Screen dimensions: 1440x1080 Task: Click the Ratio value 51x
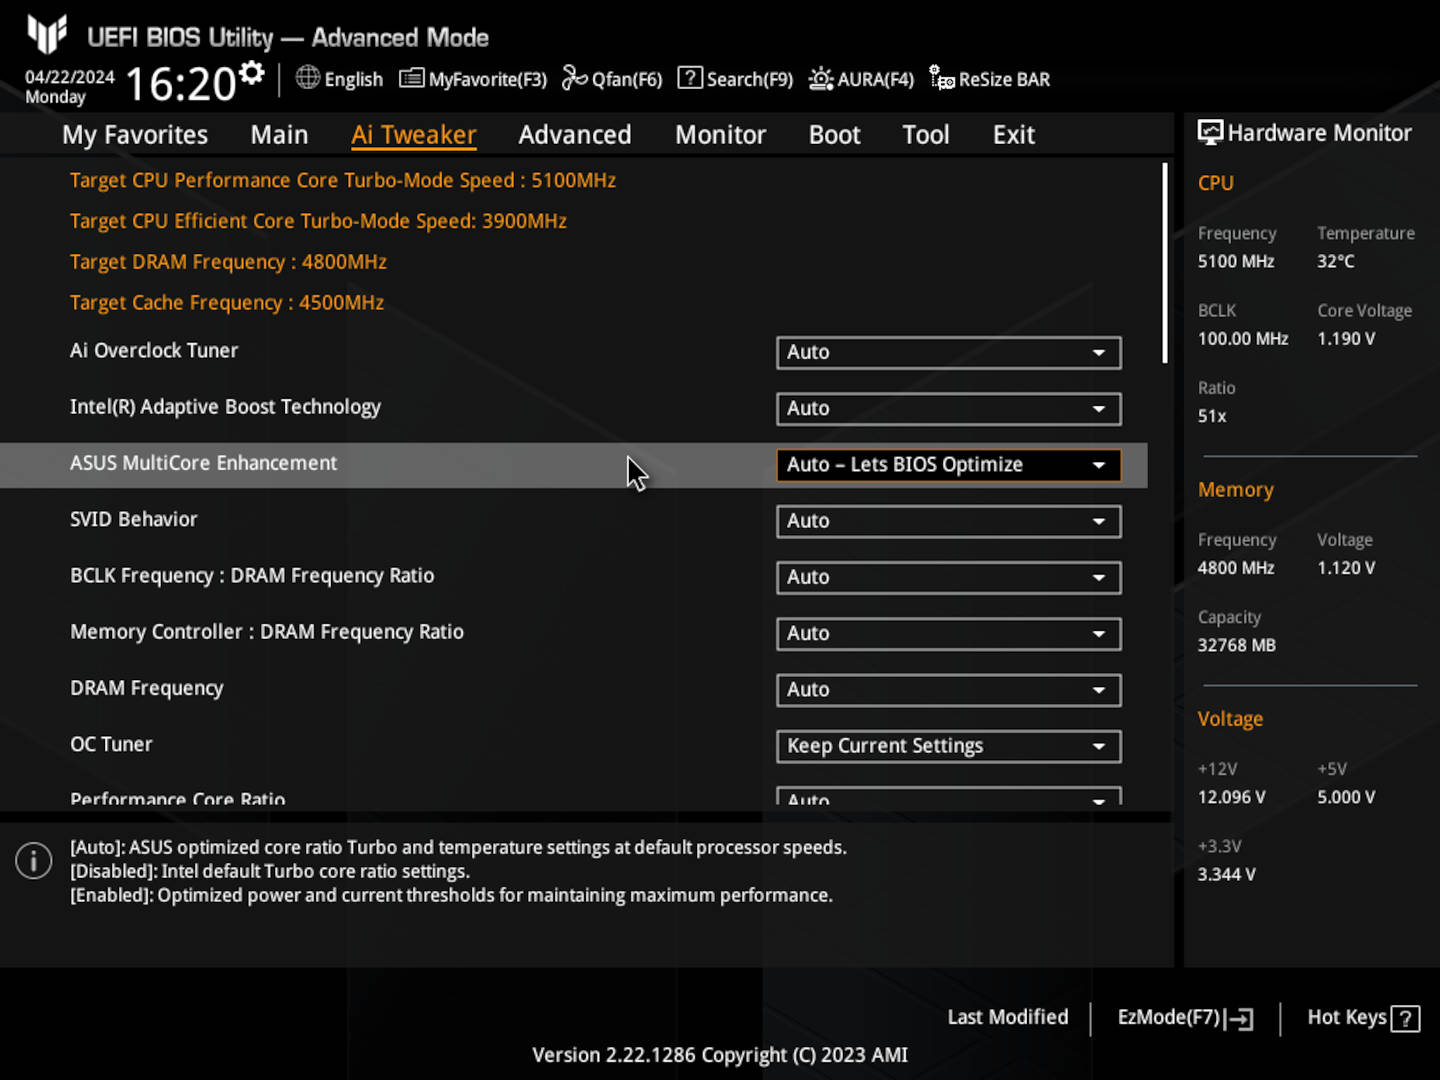(x=1212, y=416)
